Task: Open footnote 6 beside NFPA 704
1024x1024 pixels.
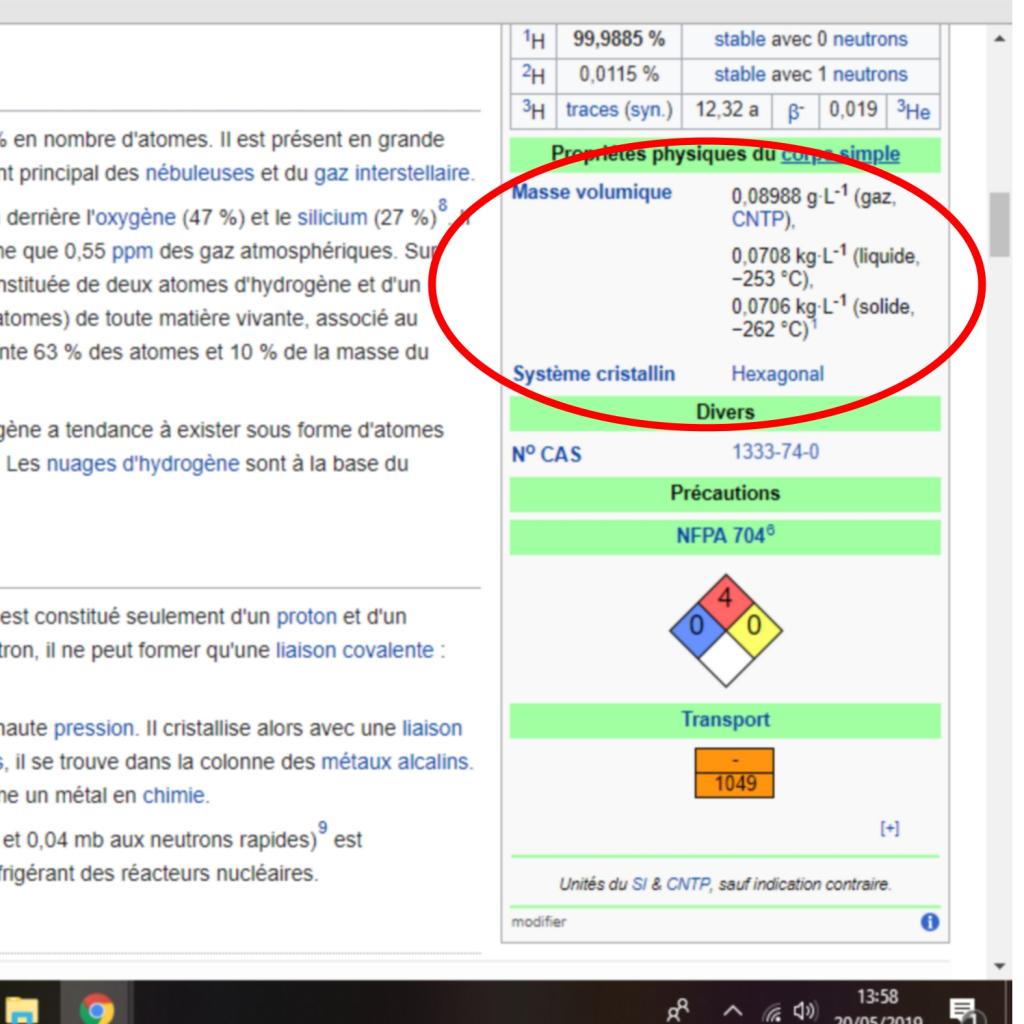Action: click(x=771, y=530)
